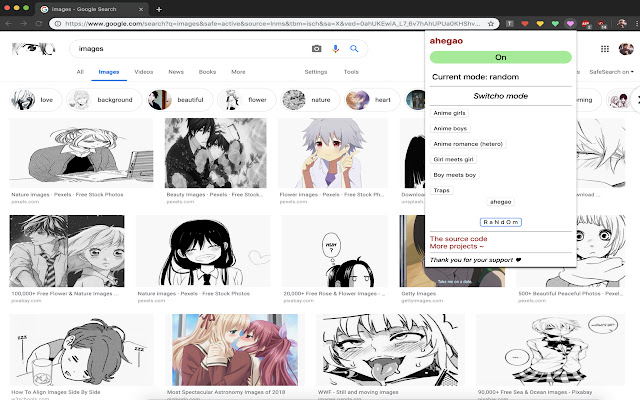This screenshot has width=640, height=400.
Task: Click the browser back arrow
Action: pyautogui.click(x=9, y=24)
